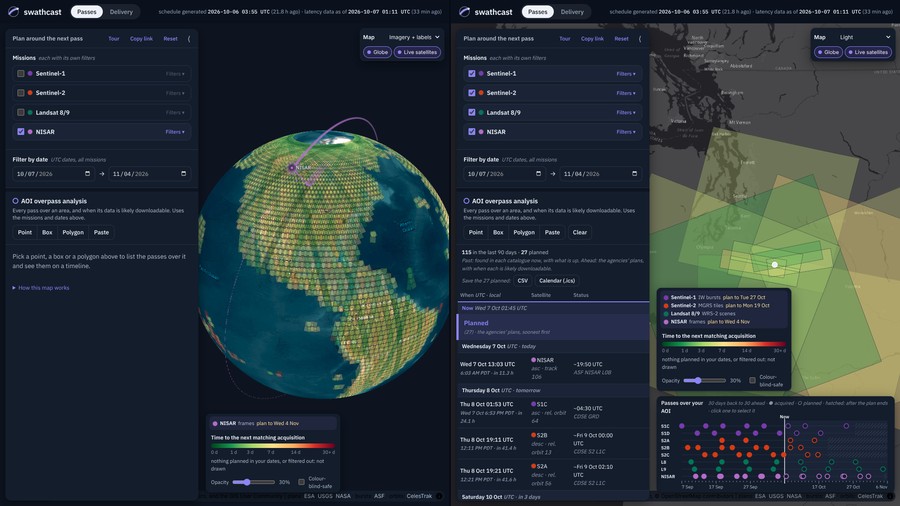Select Passes tab in right window
The image size is (900, 506).
[538, 11]
